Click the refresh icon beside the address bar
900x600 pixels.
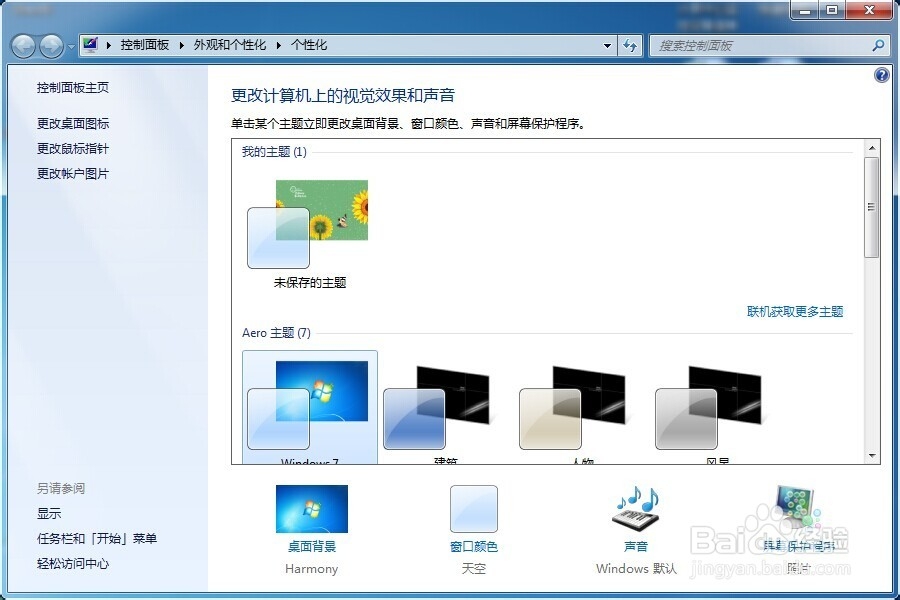(x=629, y=44)
